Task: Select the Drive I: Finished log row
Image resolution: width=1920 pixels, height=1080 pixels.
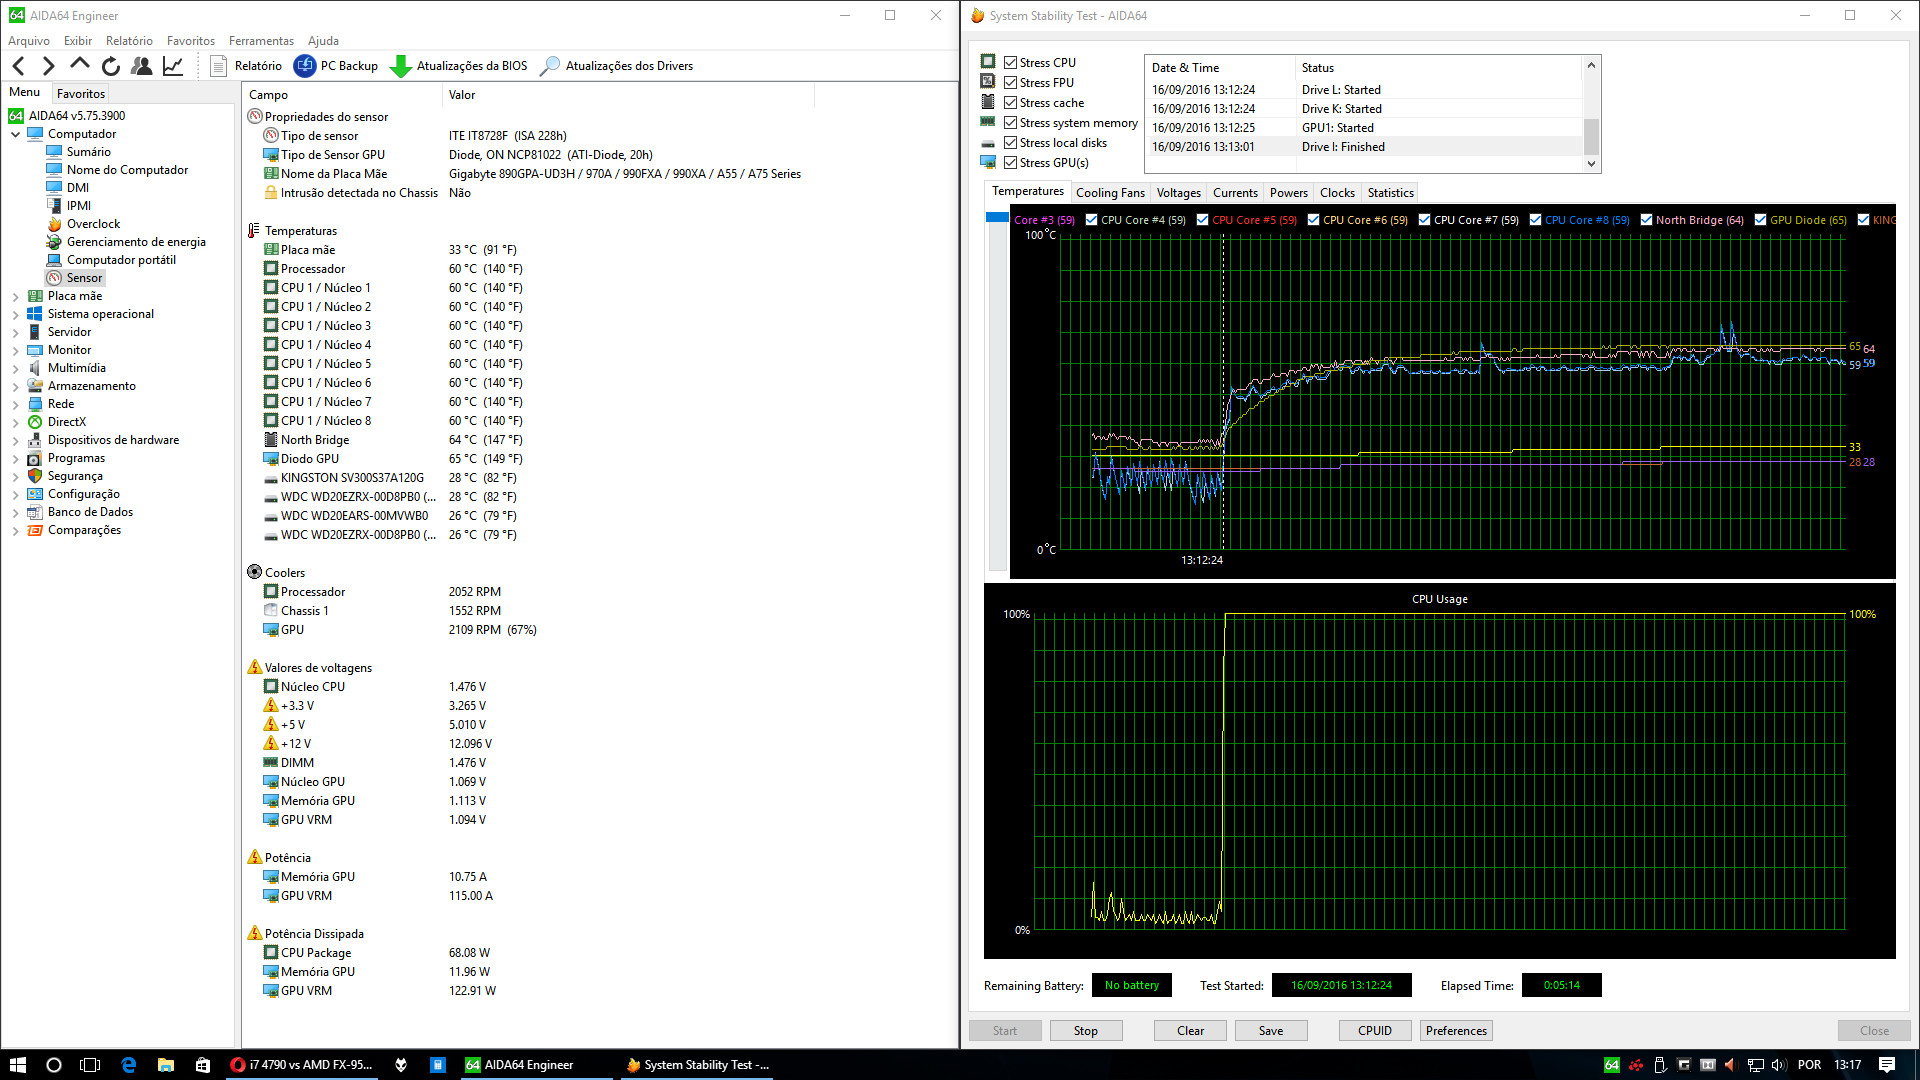Action: (x=1364, y=147)
